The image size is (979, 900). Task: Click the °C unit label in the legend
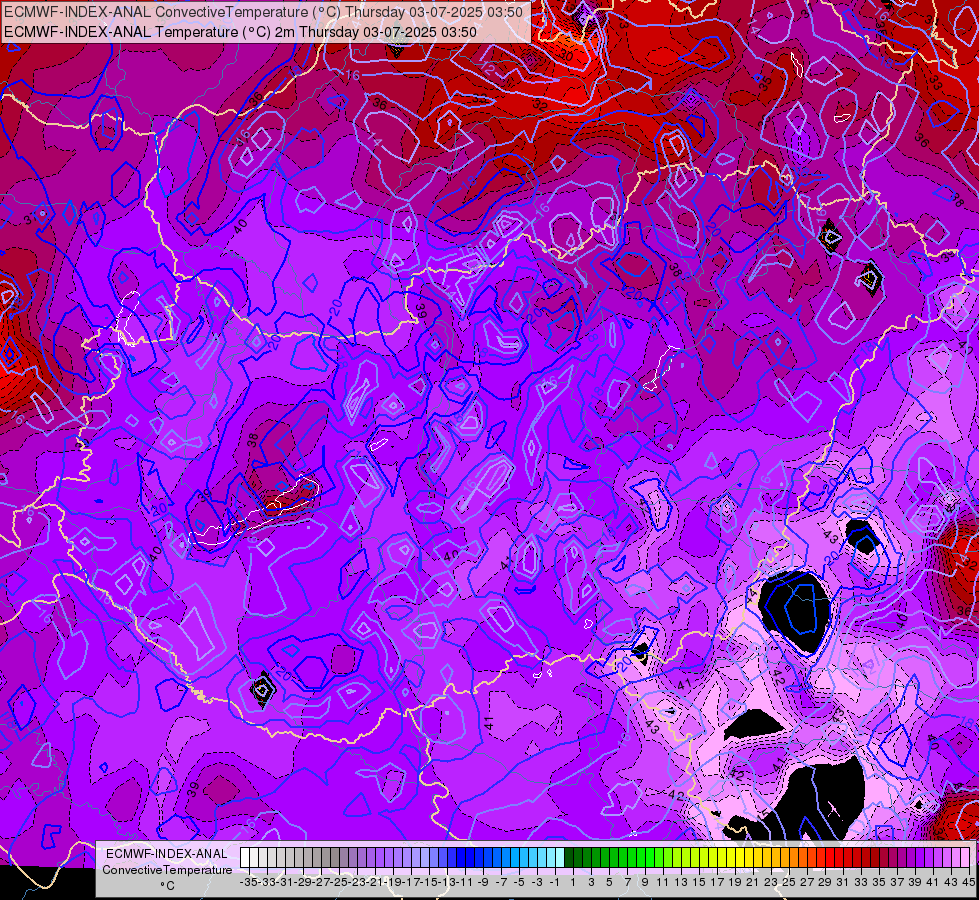[167, 886]
